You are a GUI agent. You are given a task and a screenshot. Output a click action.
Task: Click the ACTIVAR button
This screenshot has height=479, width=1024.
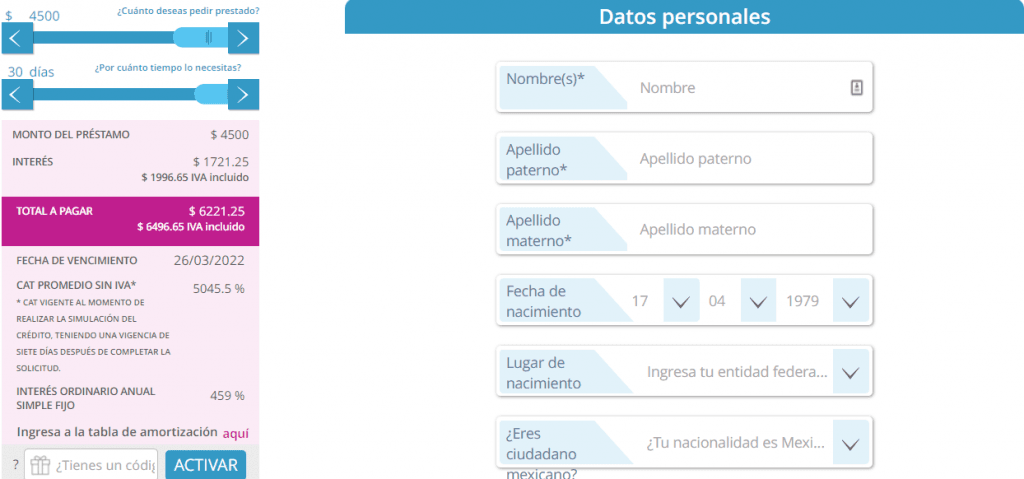(206, 465)
